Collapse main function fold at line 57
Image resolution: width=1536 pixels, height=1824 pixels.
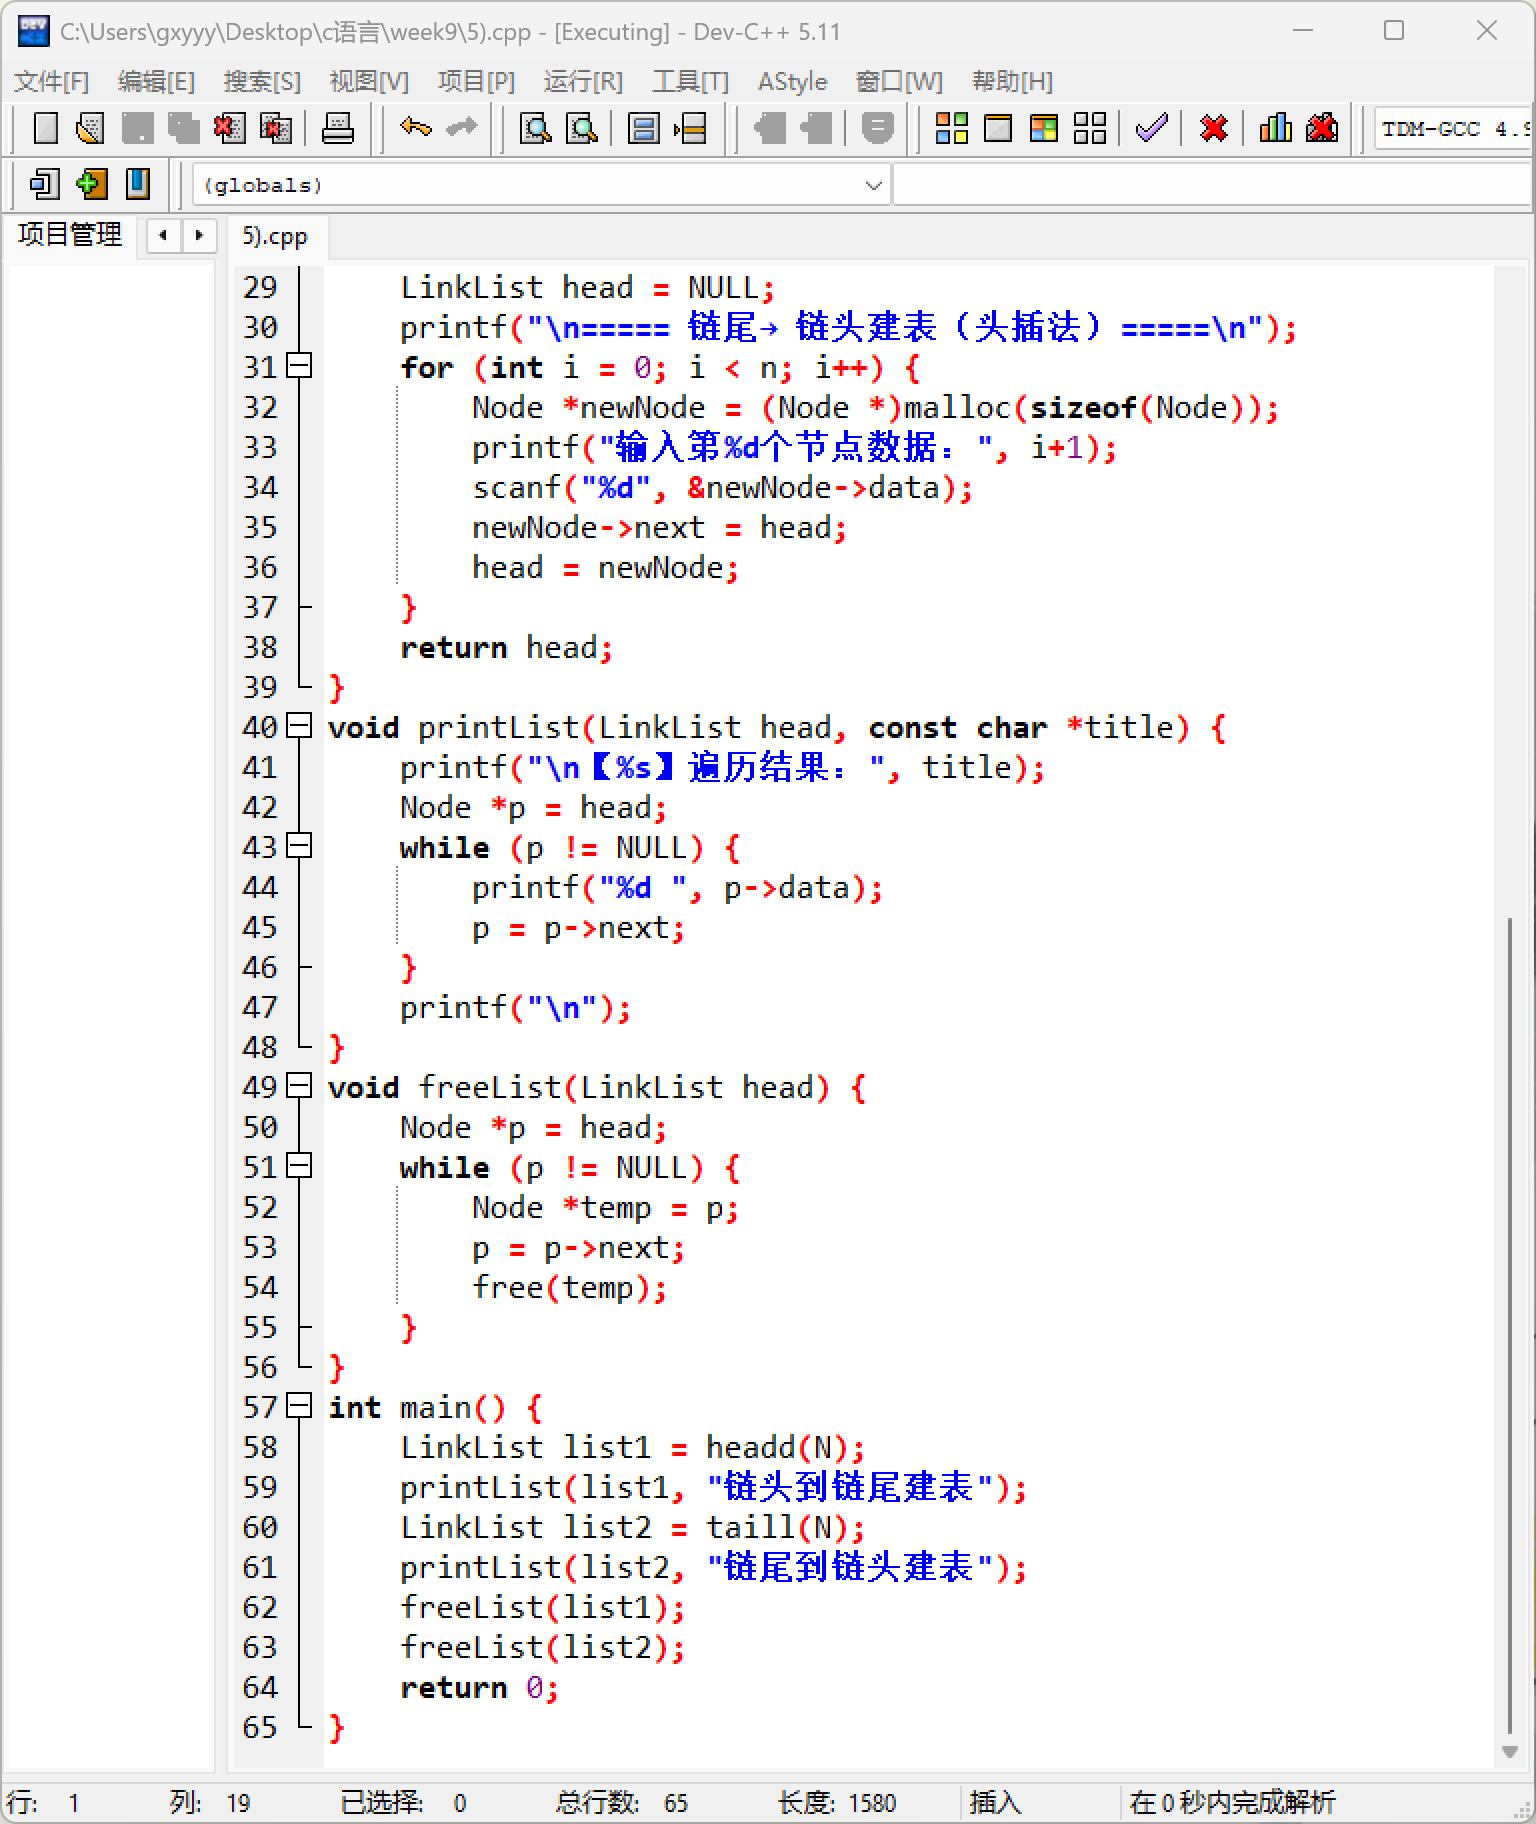pyautogui.click(x=299, y=1406)
